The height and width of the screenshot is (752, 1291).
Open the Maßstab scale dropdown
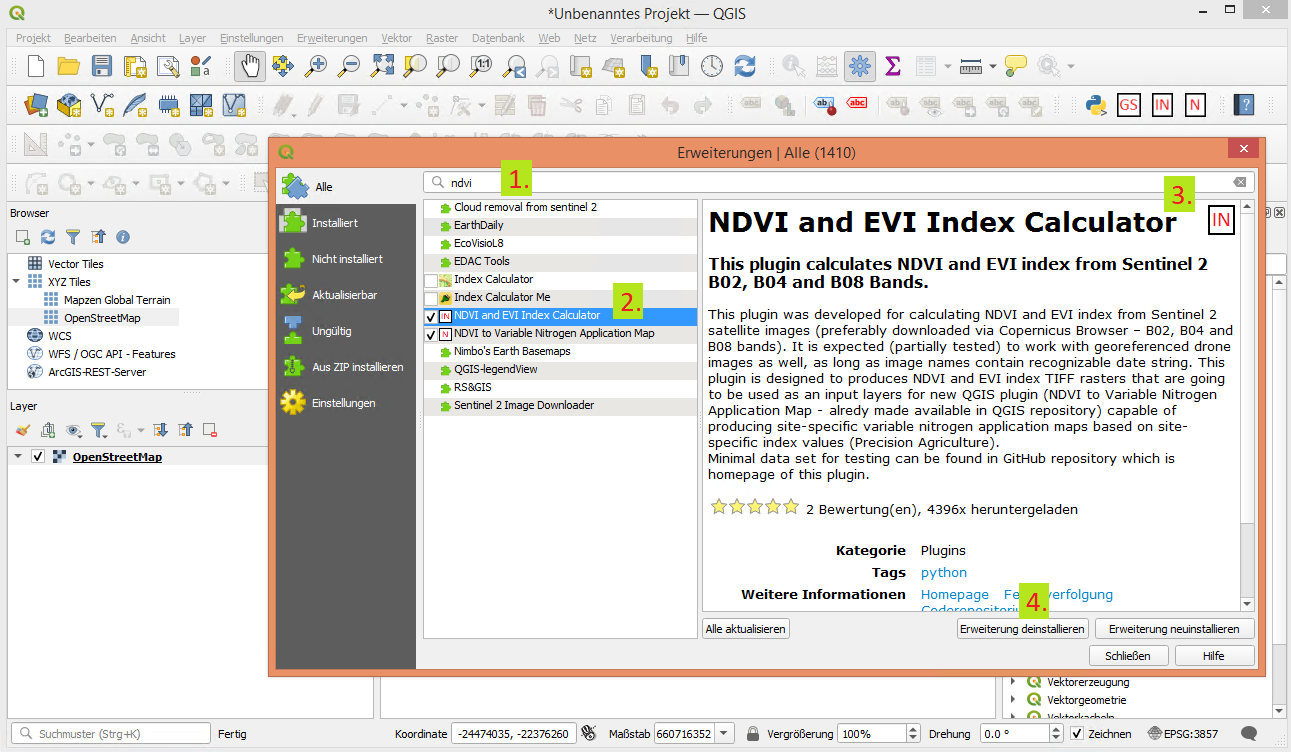725,734
